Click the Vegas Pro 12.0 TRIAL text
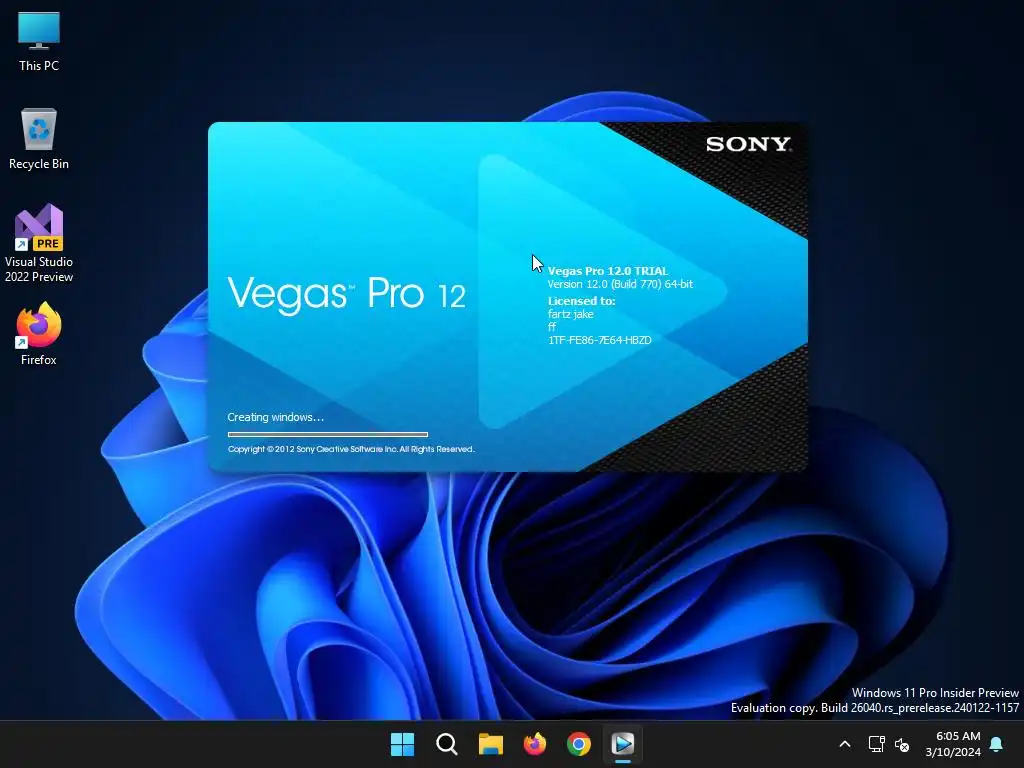 pos(608,271)
